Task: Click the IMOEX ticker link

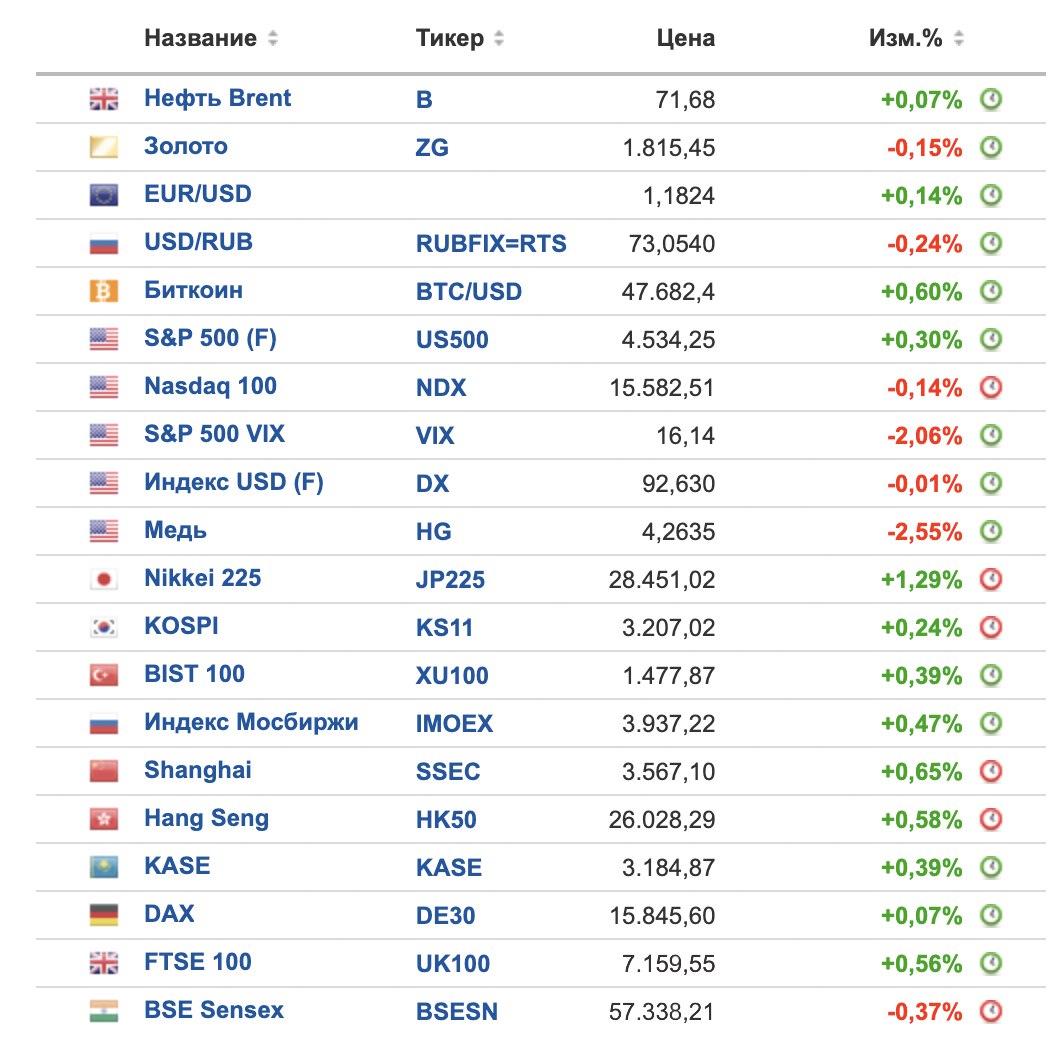Action: tap(454, 723)
